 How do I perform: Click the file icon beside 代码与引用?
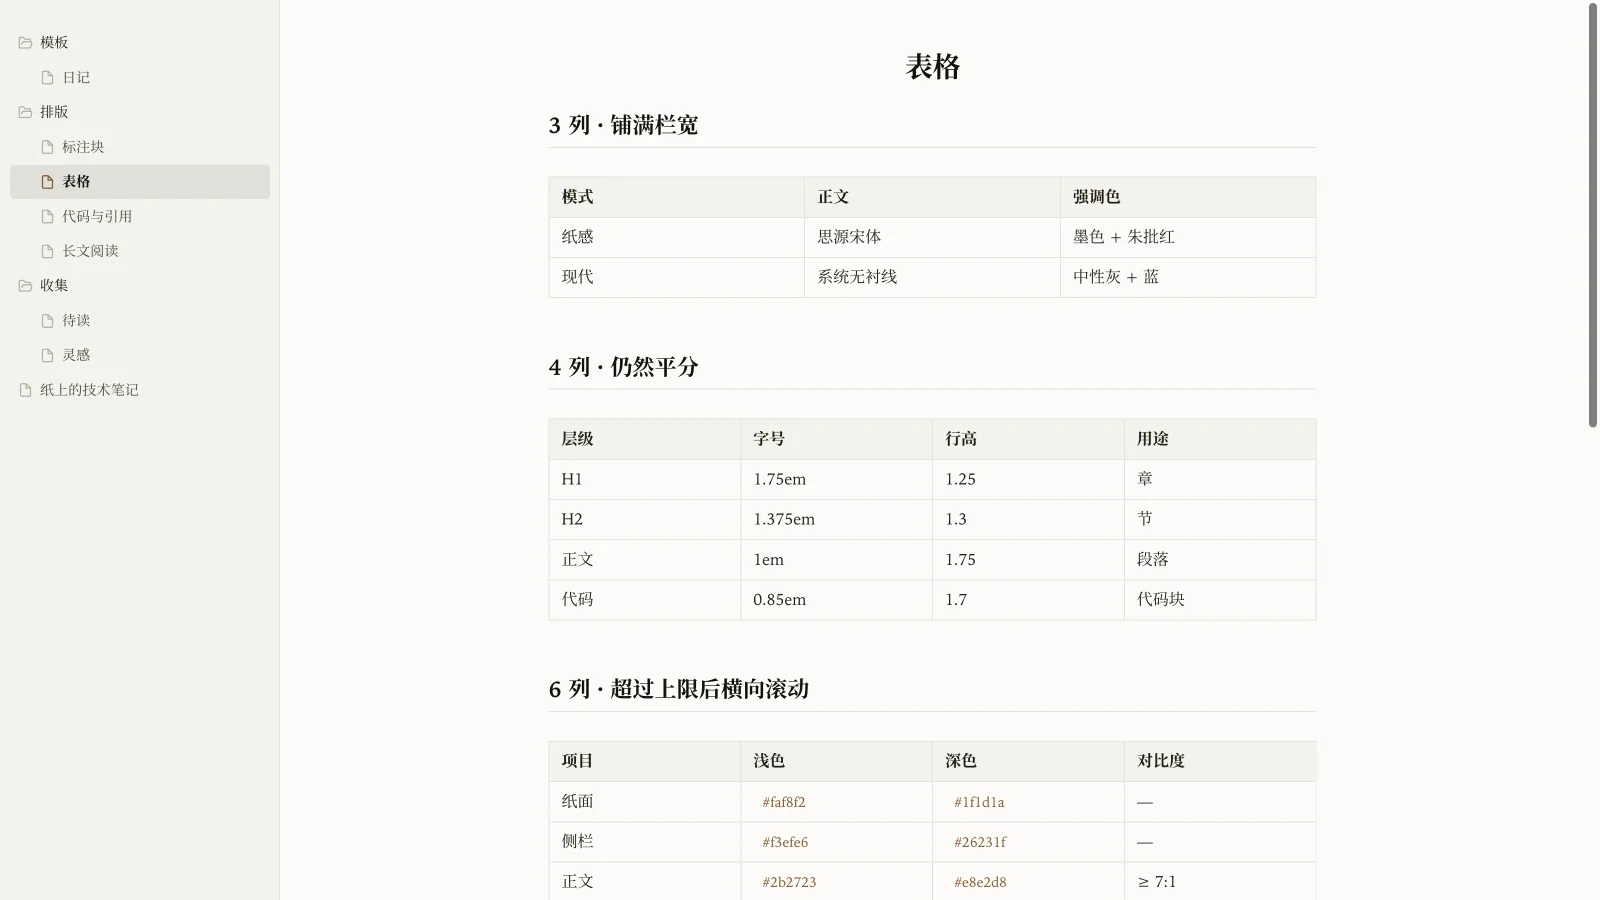pos(47,216)
